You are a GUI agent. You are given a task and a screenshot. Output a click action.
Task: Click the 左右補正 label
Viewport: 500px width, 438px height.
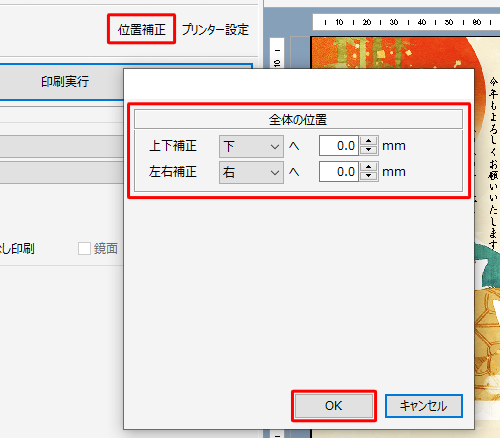[173, 172]
